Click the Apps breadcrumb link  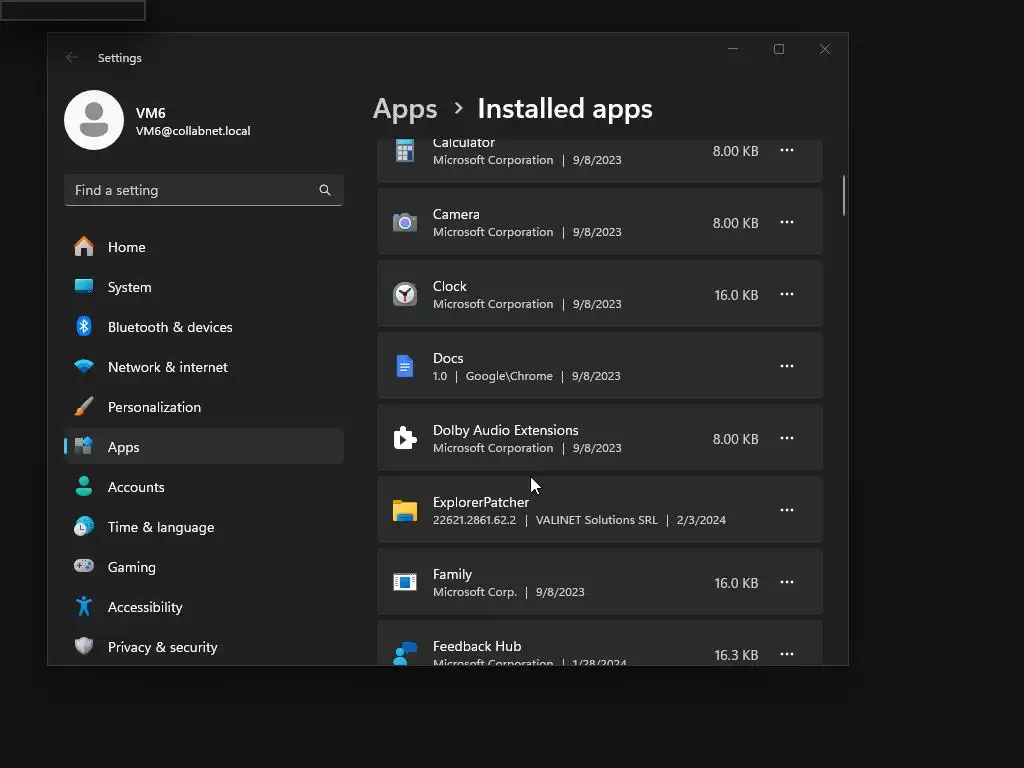click(405, 109)
